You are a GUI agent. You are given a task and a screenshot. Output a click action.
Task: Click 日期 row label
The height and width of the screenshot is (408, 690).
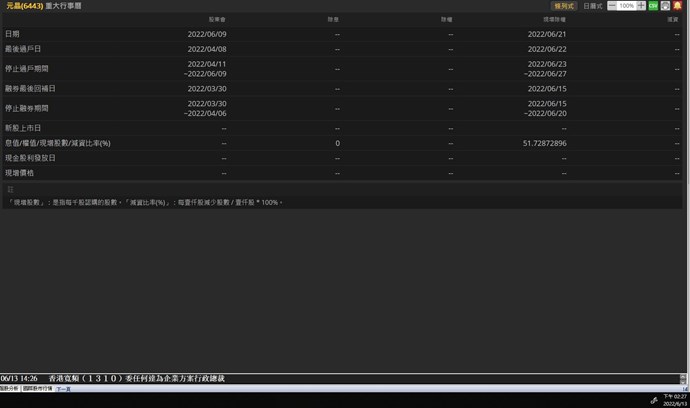pos(12,34)
